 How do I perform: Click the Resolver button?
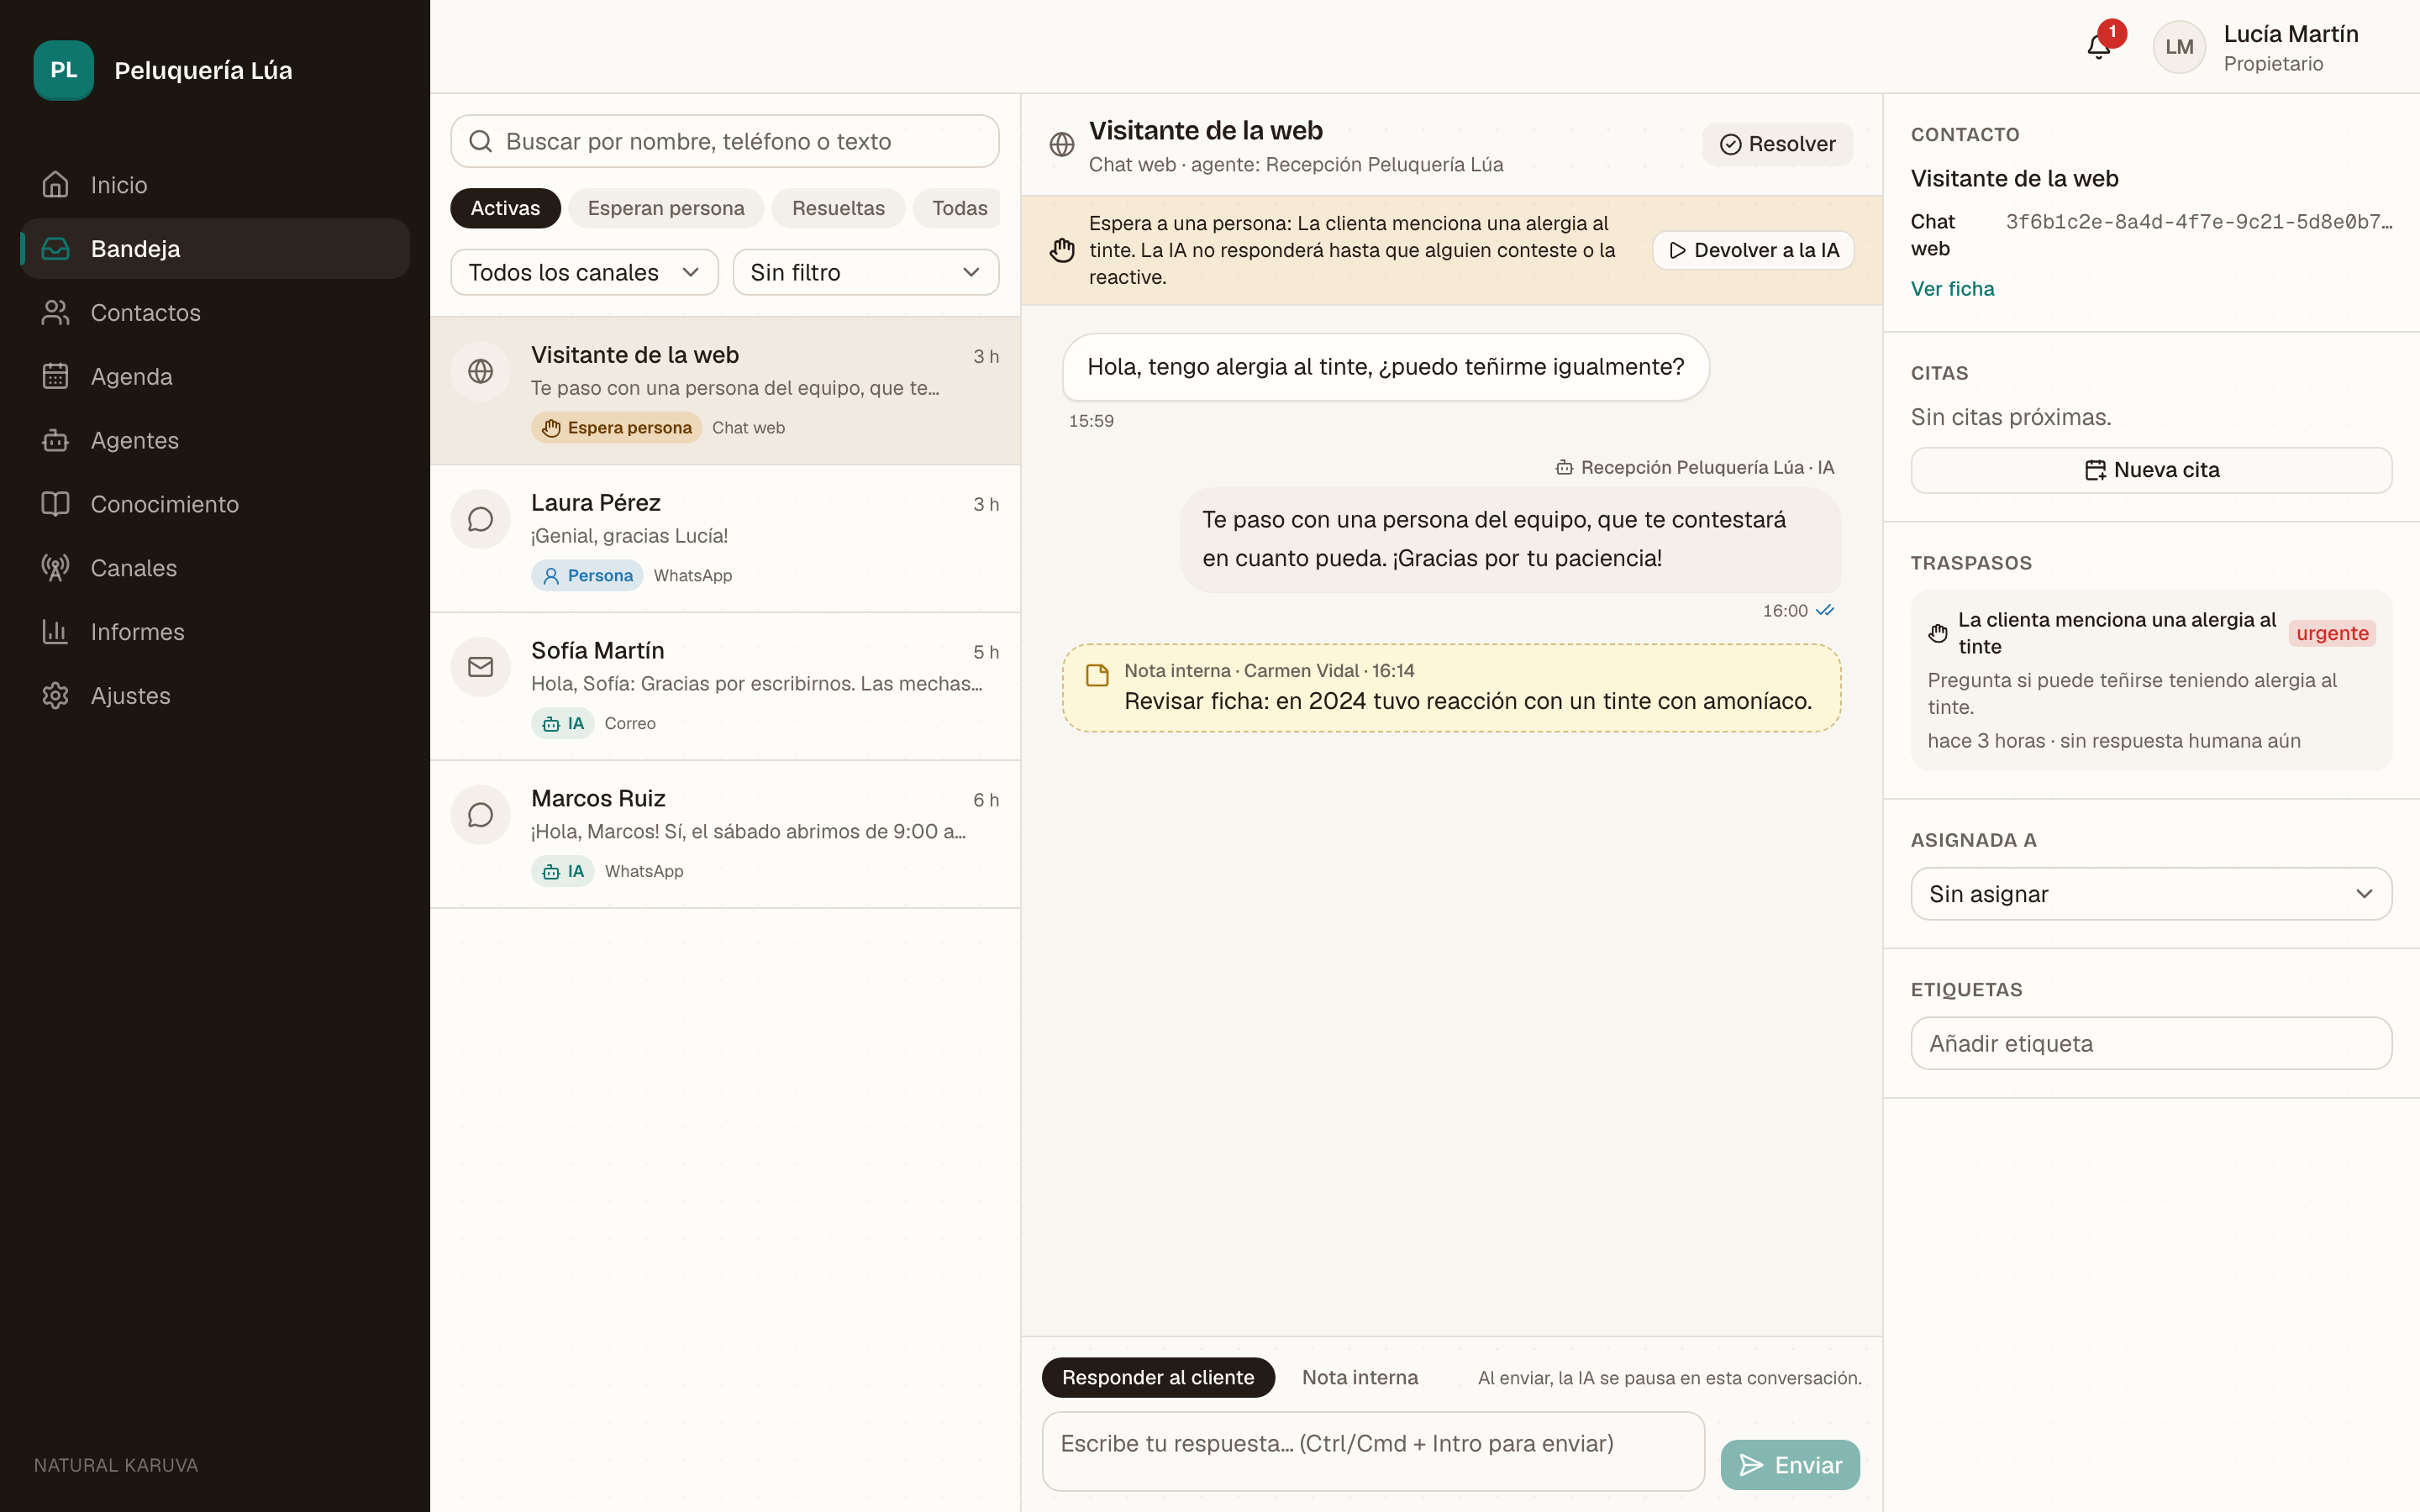[1777, 144]
